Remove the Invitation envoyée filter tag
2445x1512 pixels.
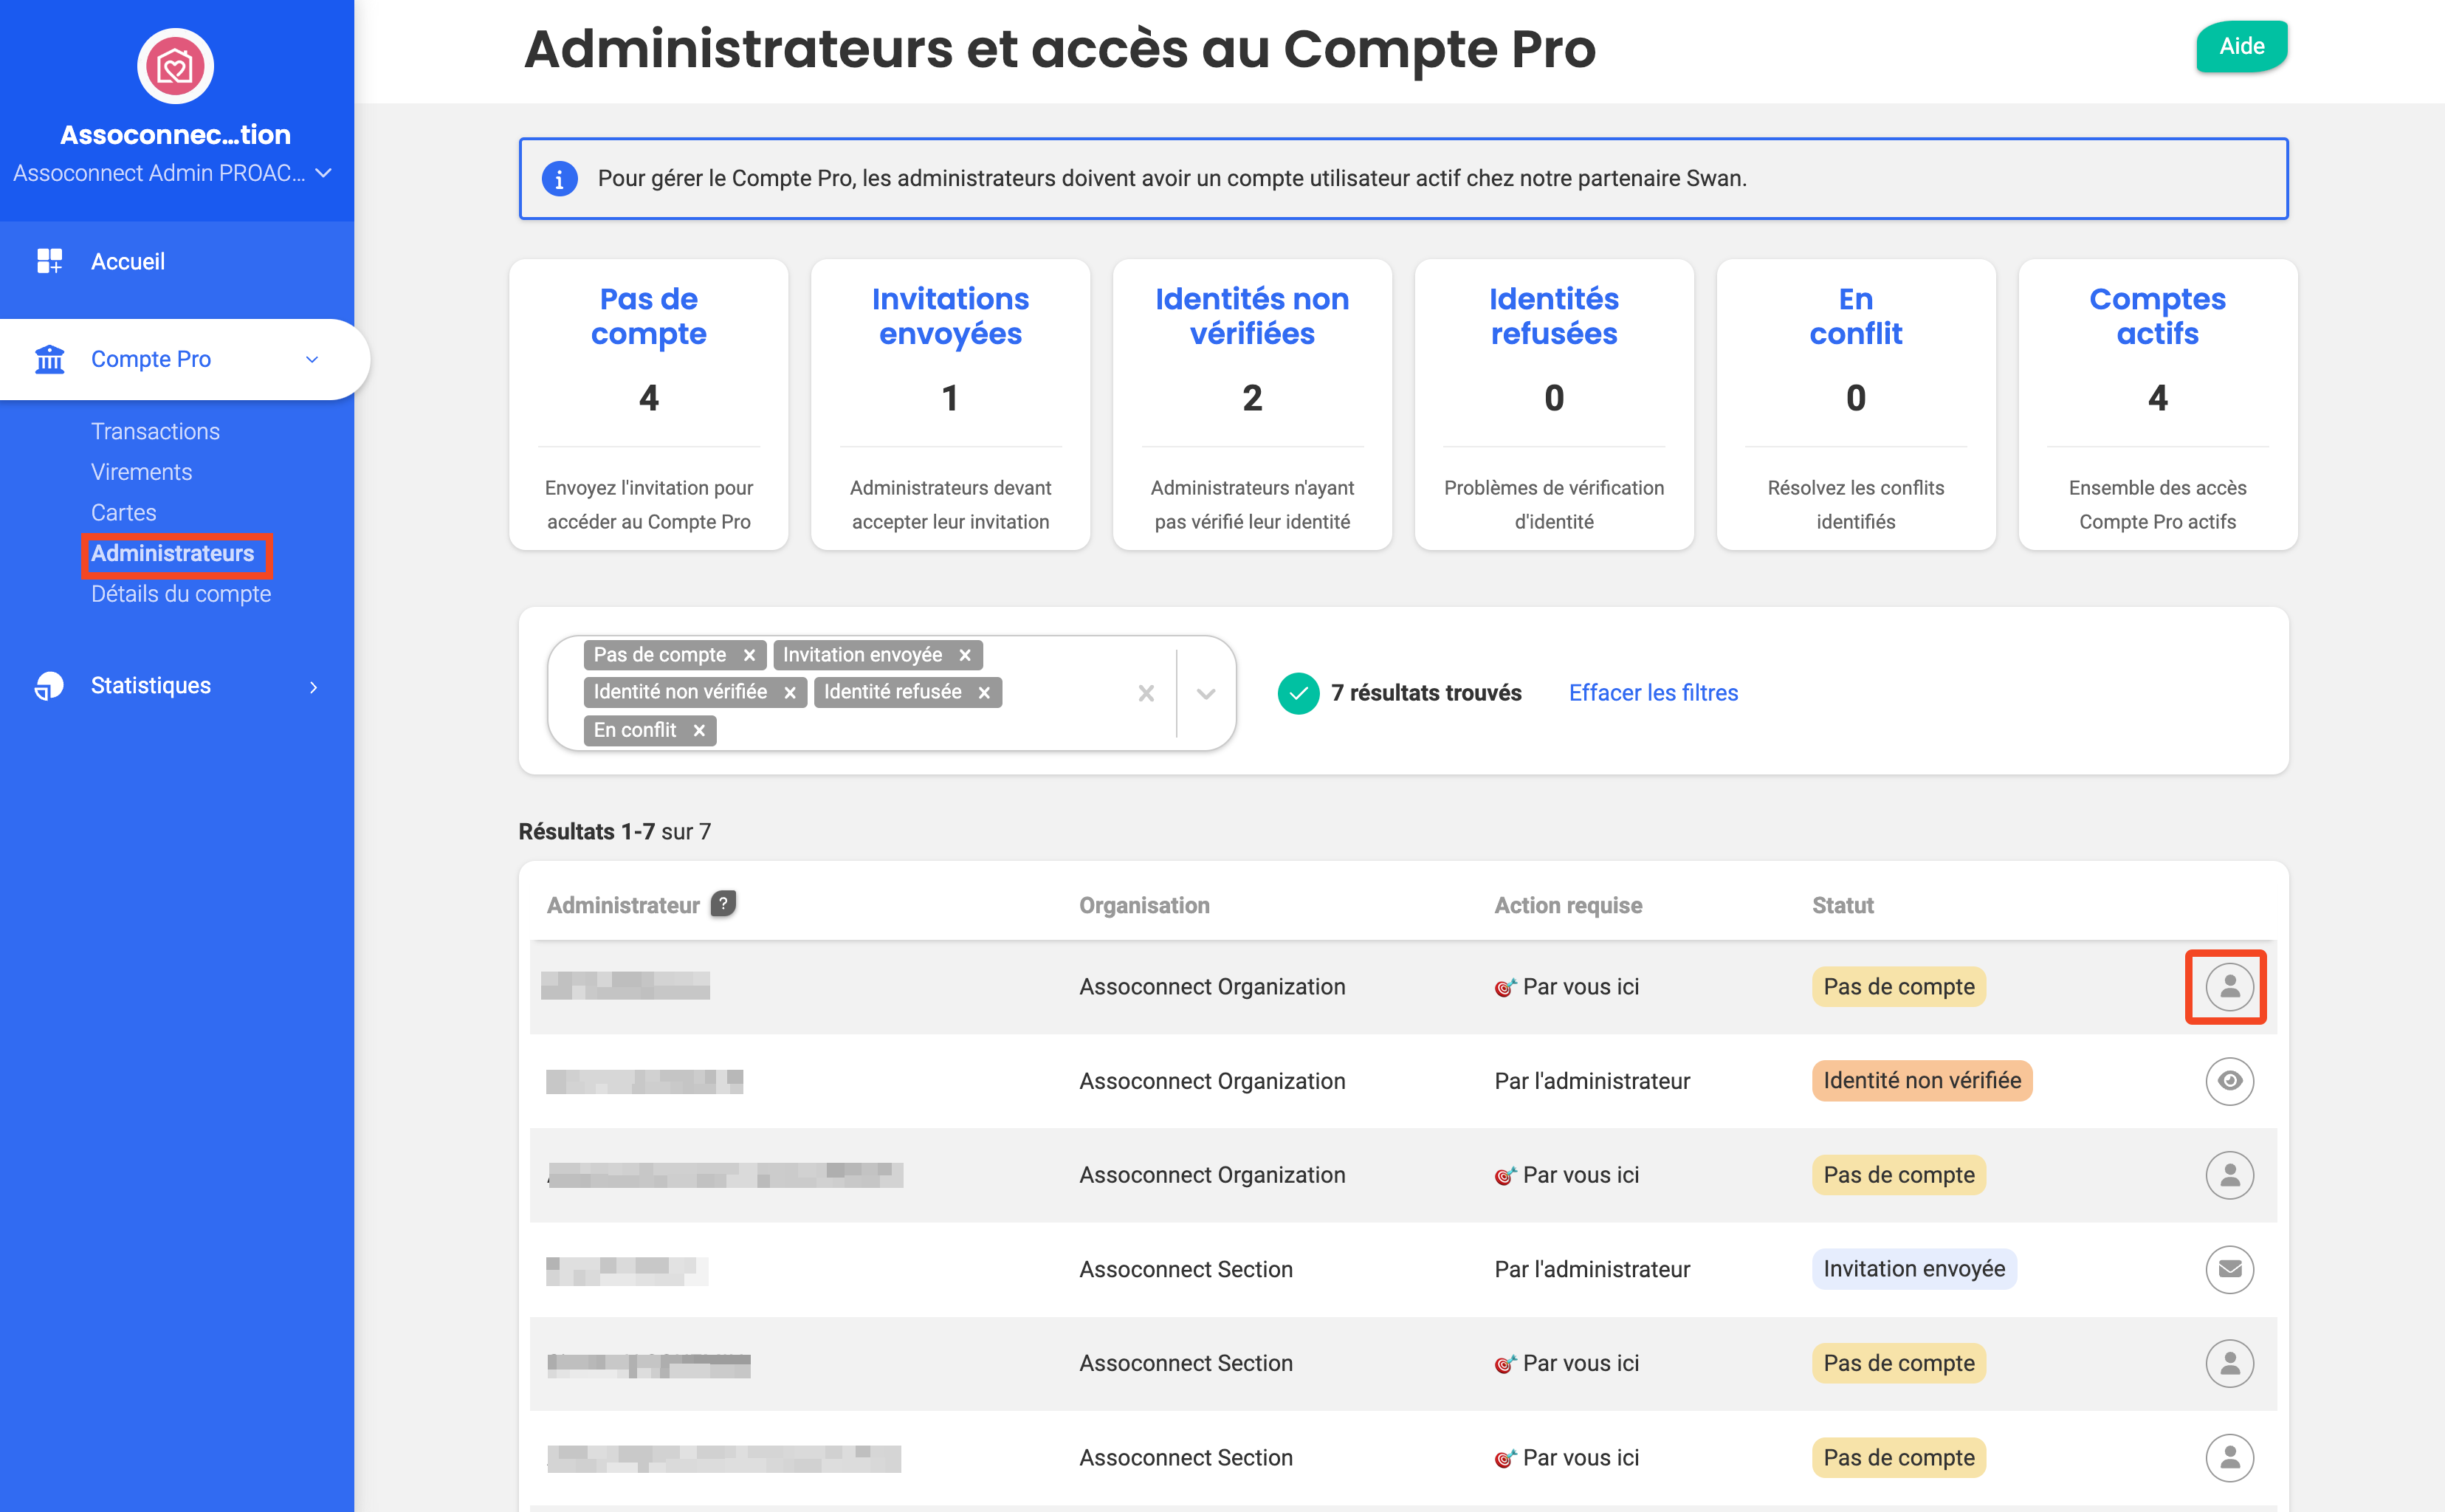(x=965, y=655)
